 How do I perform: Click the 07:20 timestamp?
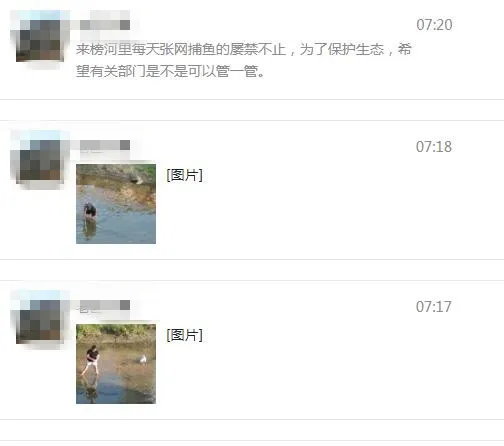click(434, 25)
